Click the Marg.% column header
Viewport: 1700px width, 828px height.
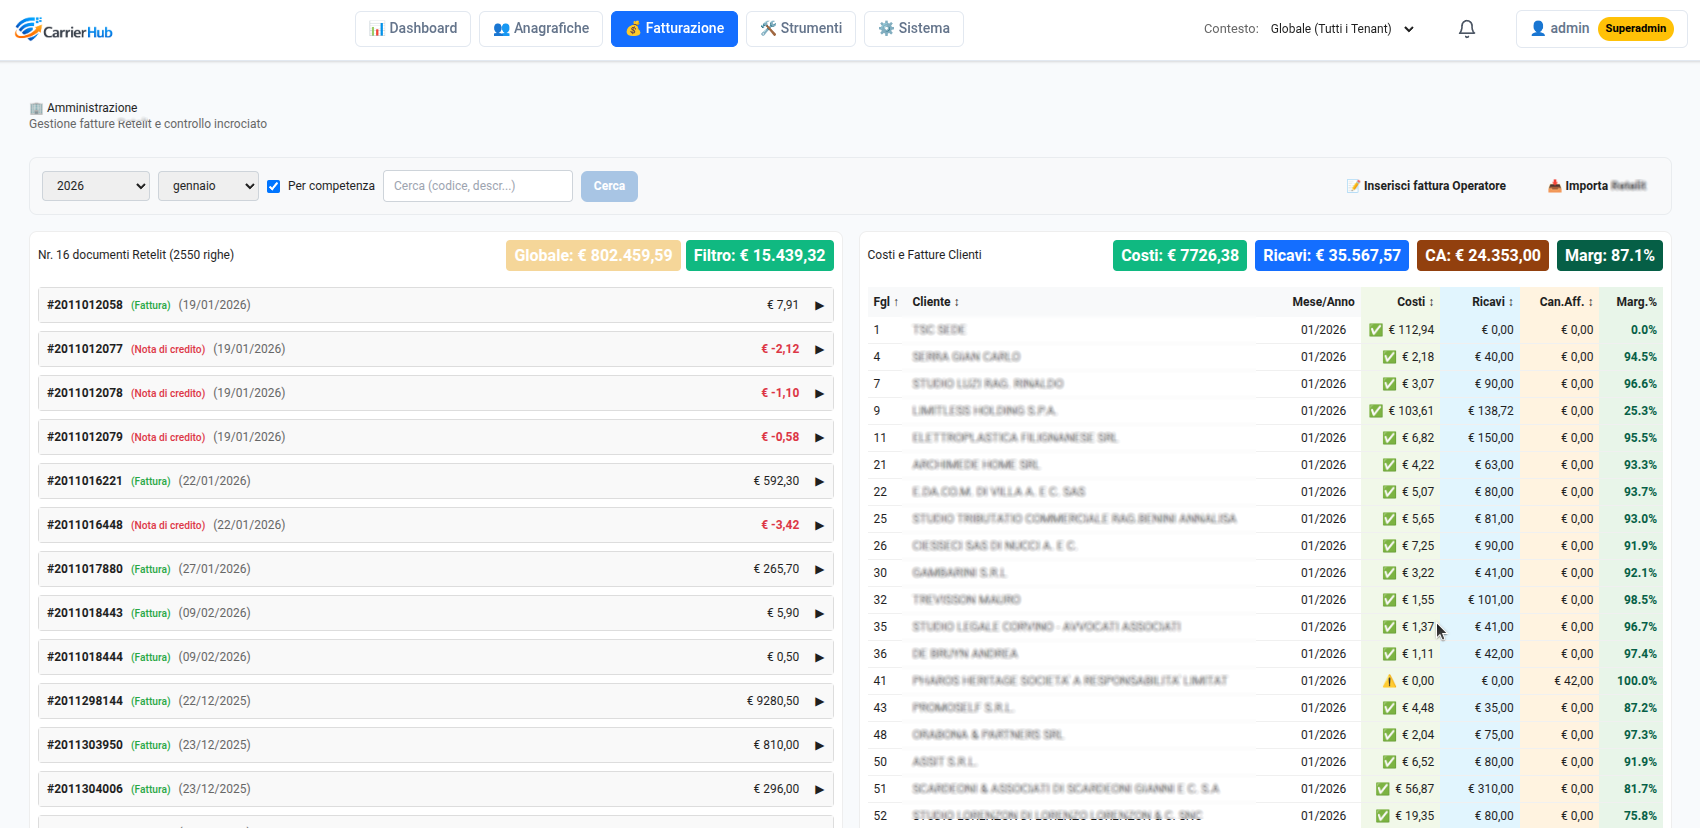(1636, 302)
